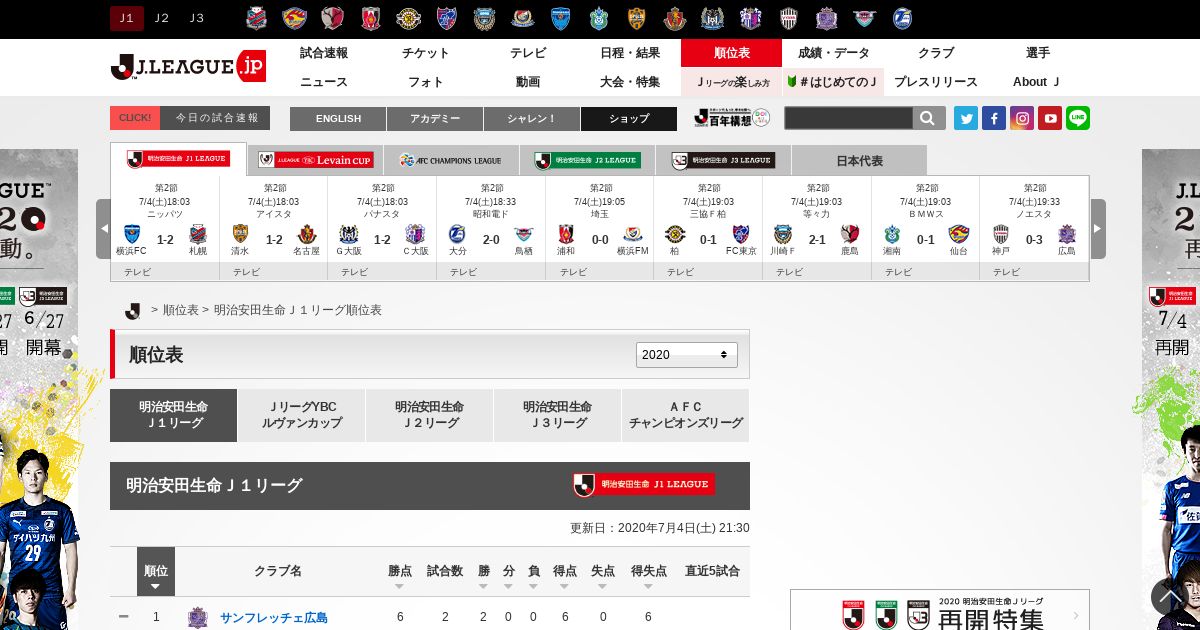Open the サンフレッチェ広島 club link
This screenshot has width=1200, height=630.
click(x=274, y=618)
